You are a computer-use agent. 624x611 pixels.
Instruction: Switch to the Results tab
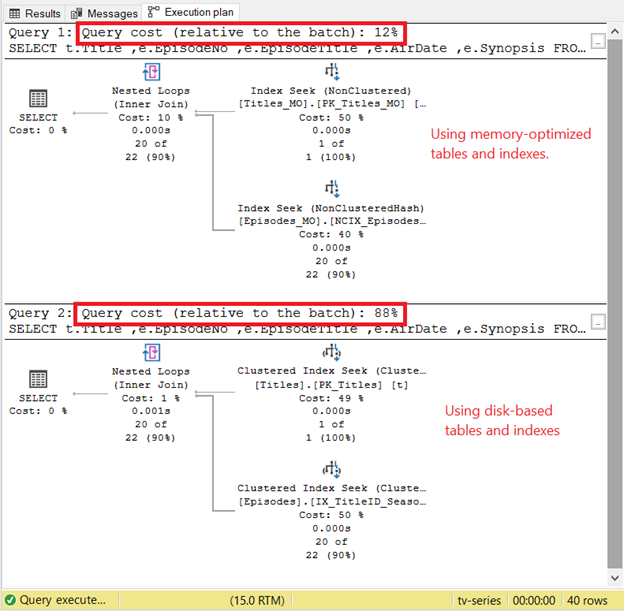click(x=35, y=14)
